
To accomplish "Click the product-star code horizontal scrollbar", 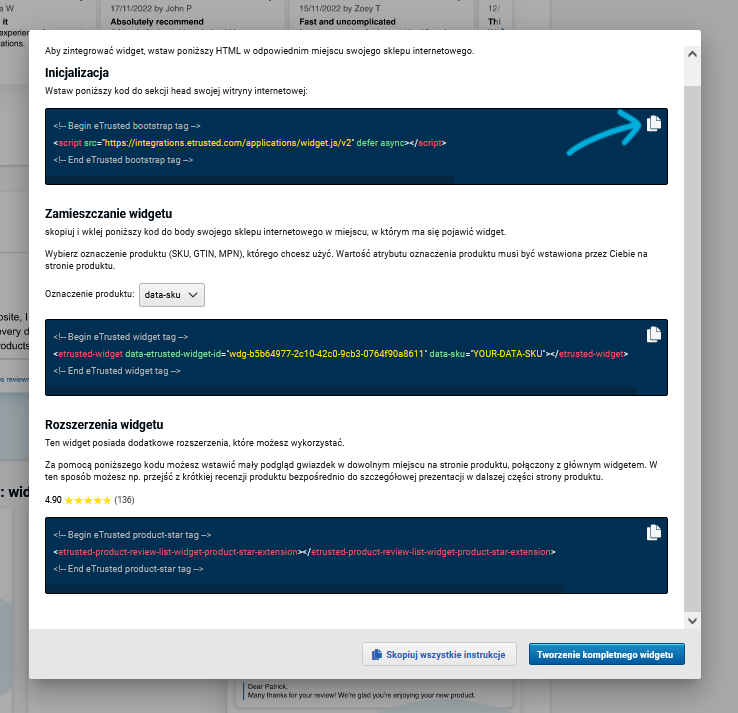I will tap(305, 589).
